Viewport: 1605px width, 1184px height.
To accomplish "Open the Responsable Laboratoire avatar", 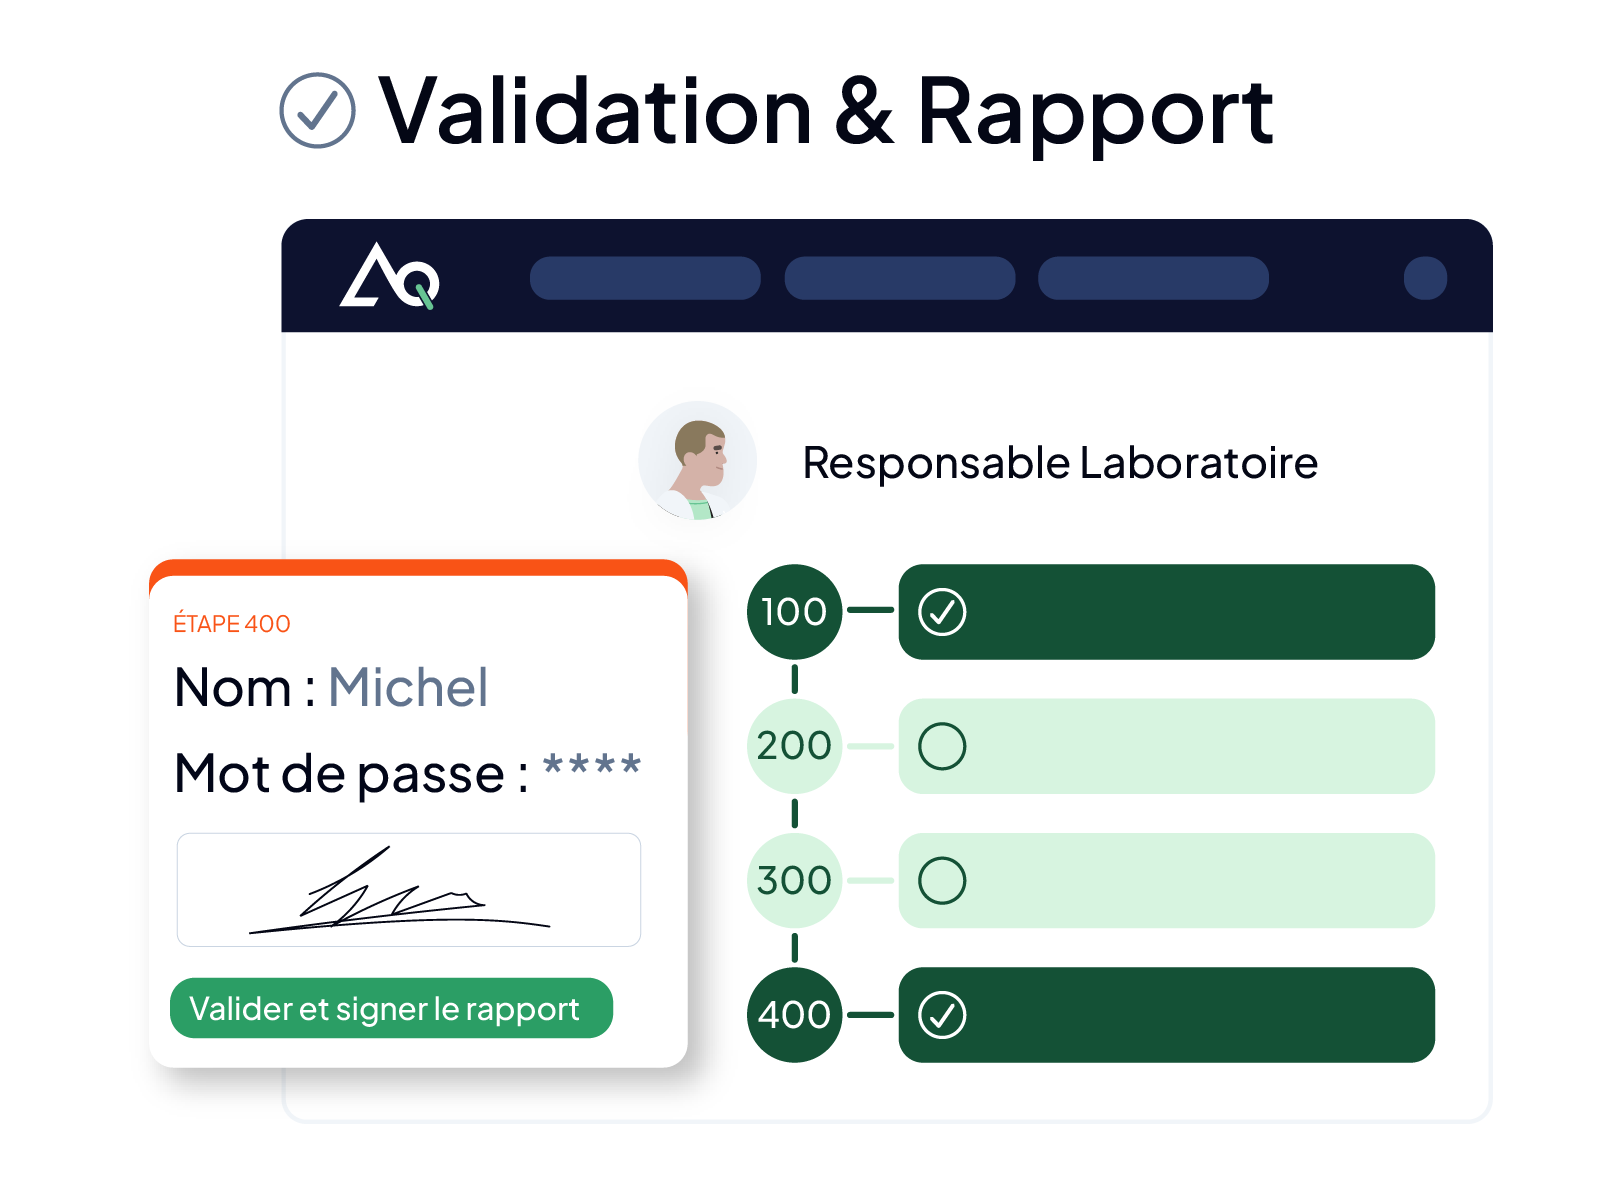I will 698,461.
